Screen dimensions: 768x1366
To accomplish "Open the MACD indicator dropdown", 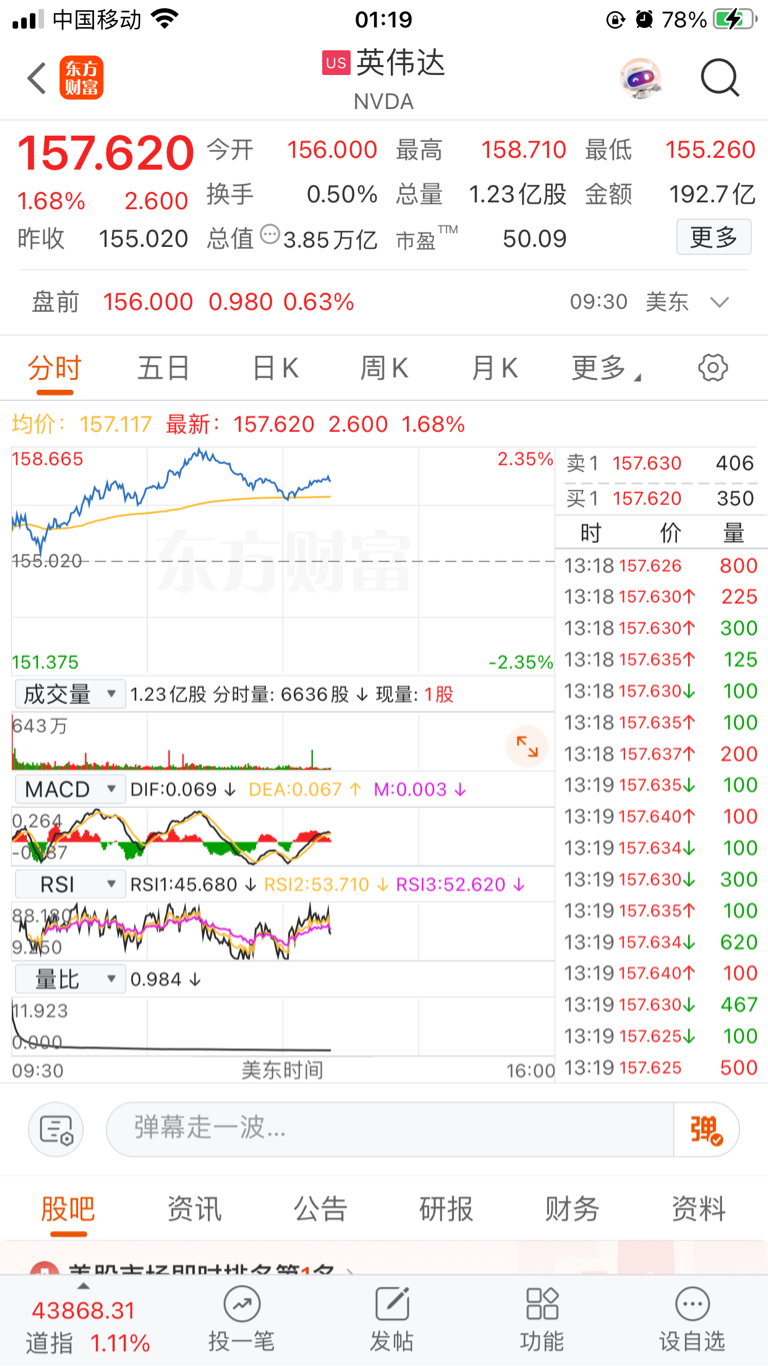I will click(69, 789).
